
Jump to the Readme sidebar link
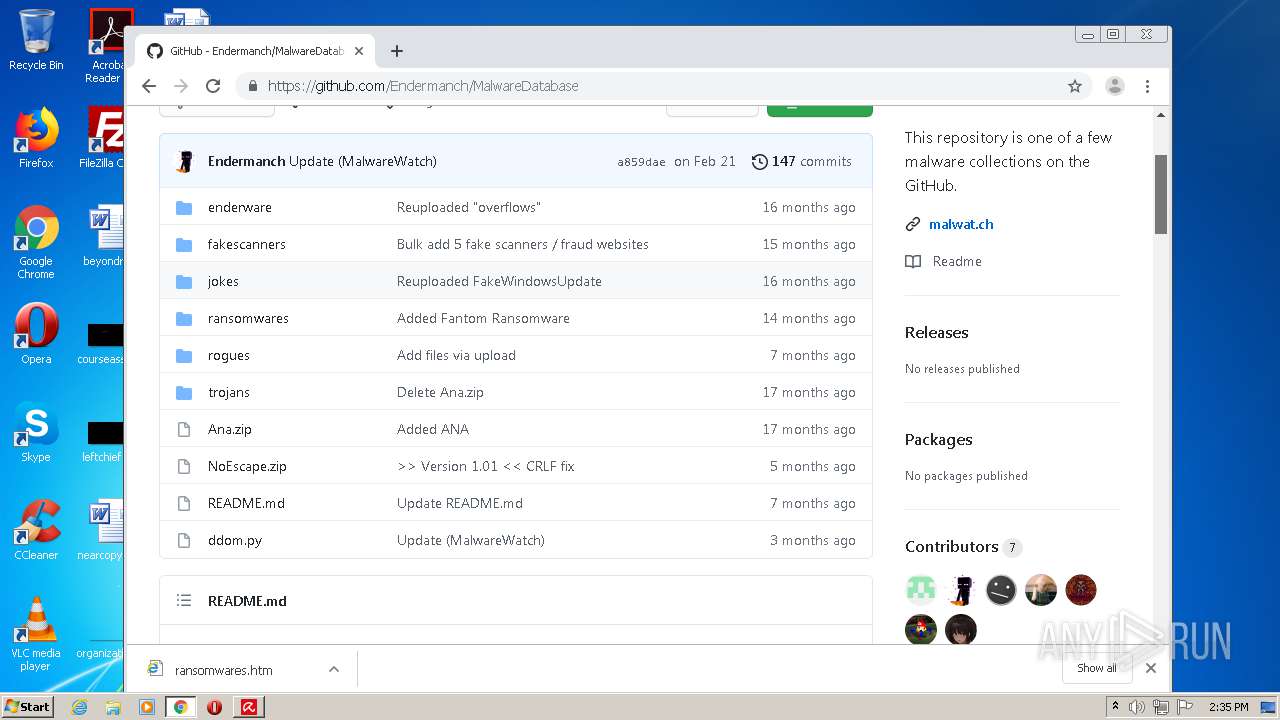(957, 261)
